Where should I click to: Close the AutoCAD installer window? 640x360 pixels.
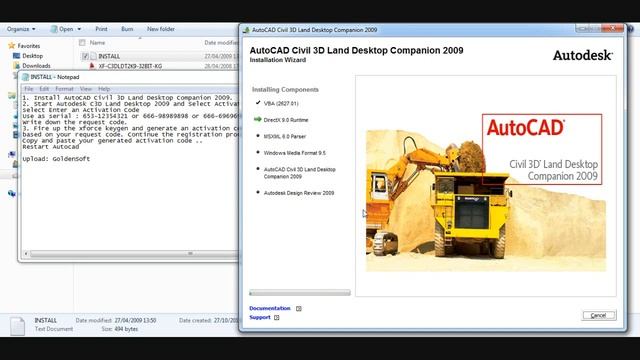[613, 28]
